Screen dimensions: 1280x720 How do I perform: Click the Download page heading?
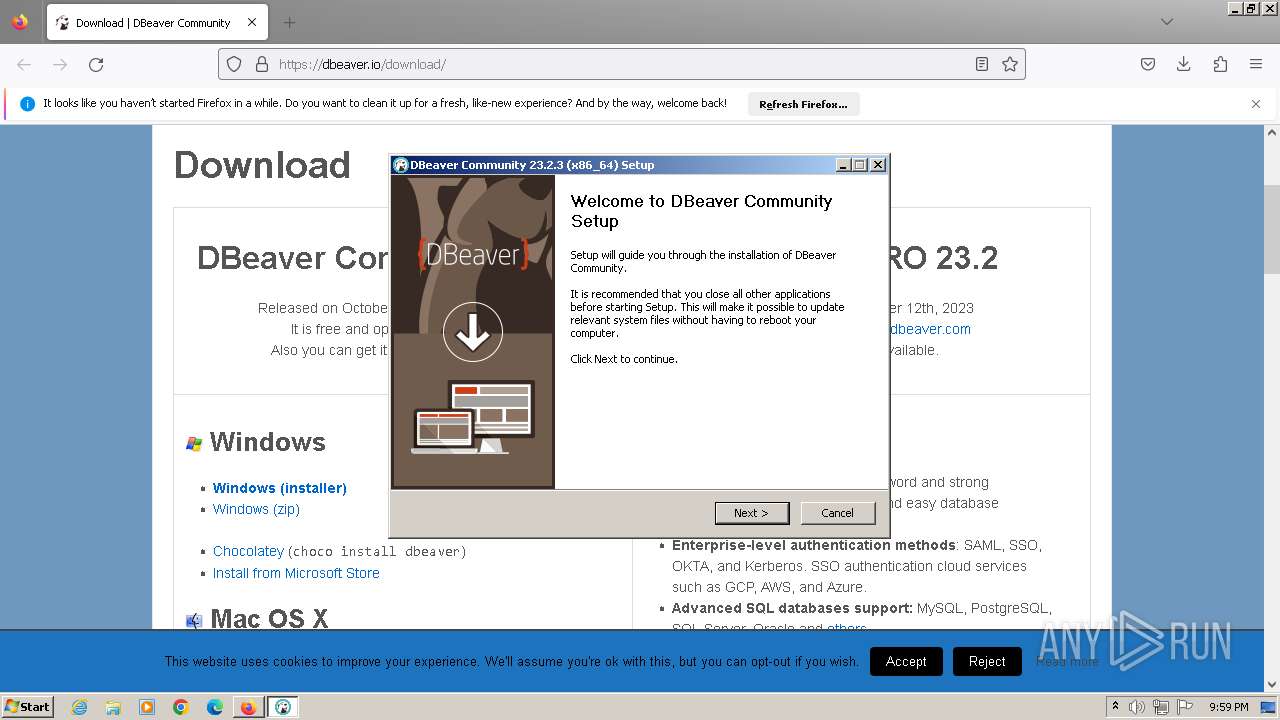point(262,165)
